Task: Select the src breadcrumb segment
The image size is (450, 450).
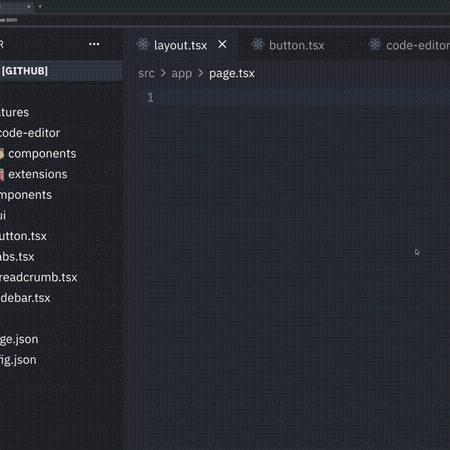Action: [x=146, y=73]
